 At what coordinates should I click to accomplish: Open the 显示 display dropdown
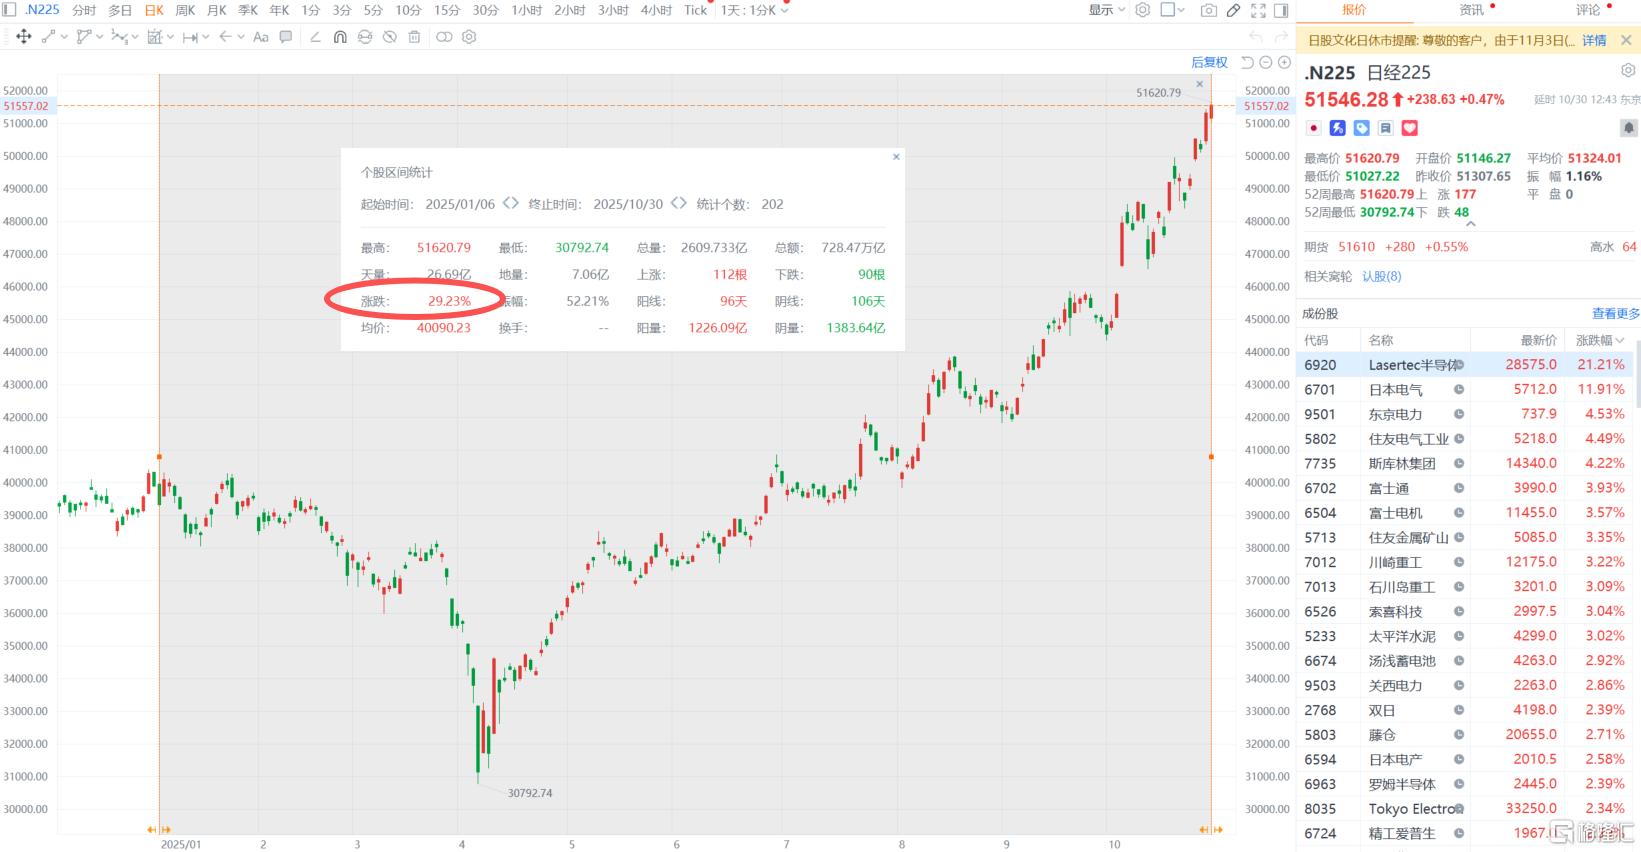tap(1106, 10)
